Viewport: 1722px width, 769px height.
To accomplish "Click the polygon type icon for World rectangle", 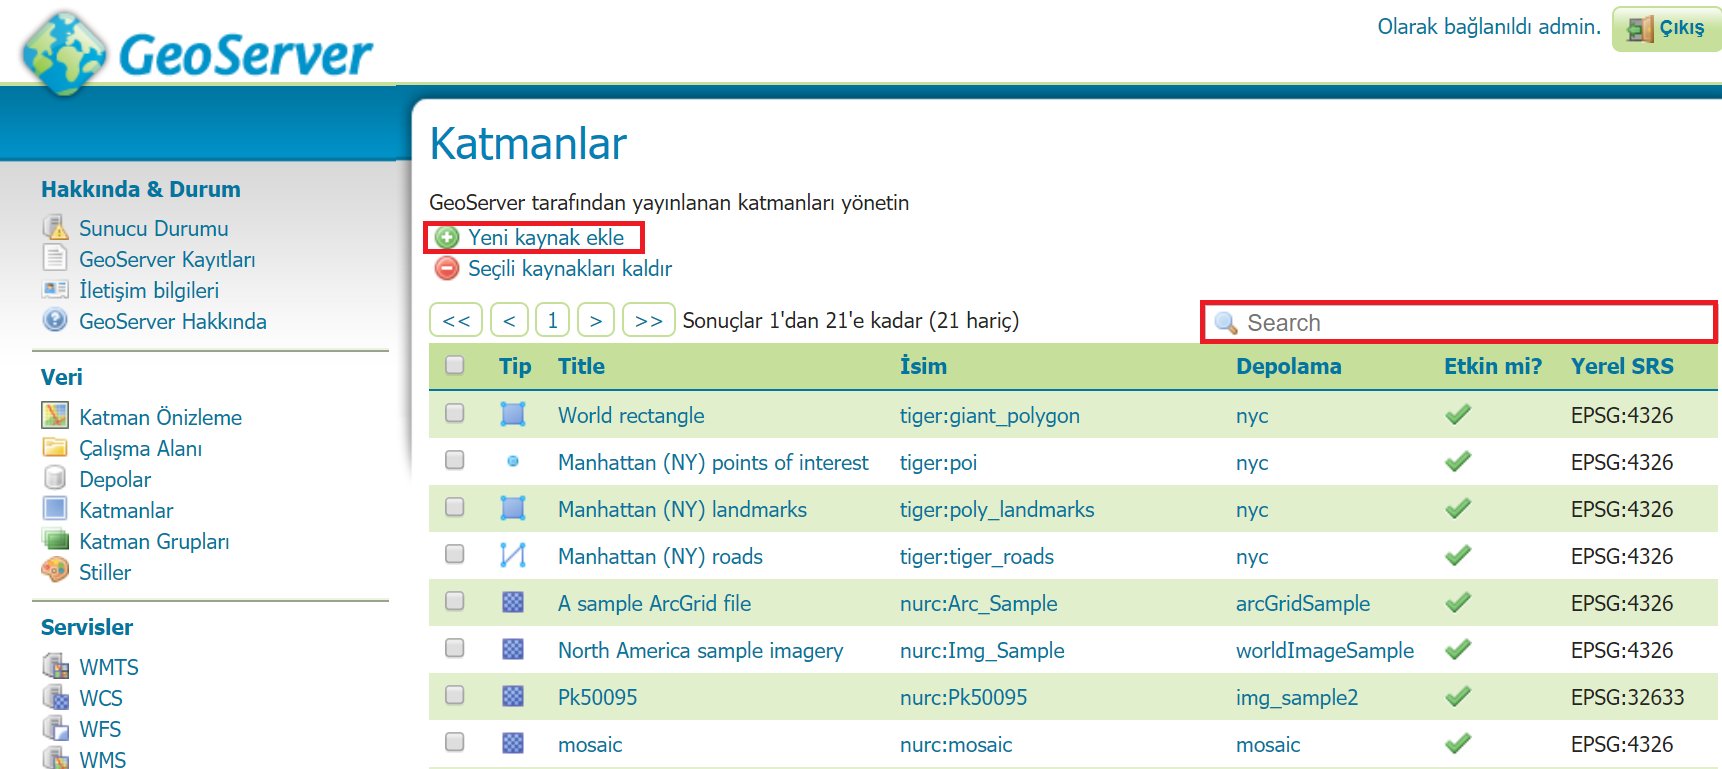I will [x=513, y=414].
